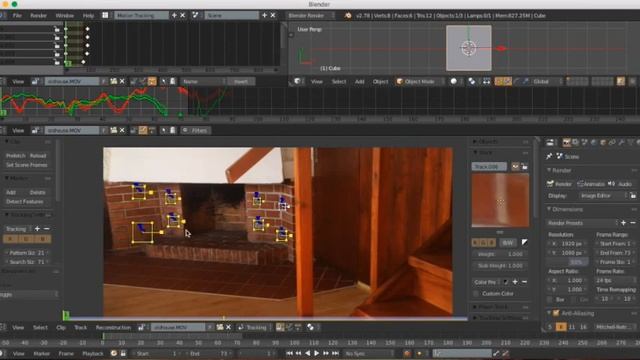This screenshot has width=640, height=360.
Task: Open the 24 fps frame rate dropdown
Action: click(x=615, y=280)
